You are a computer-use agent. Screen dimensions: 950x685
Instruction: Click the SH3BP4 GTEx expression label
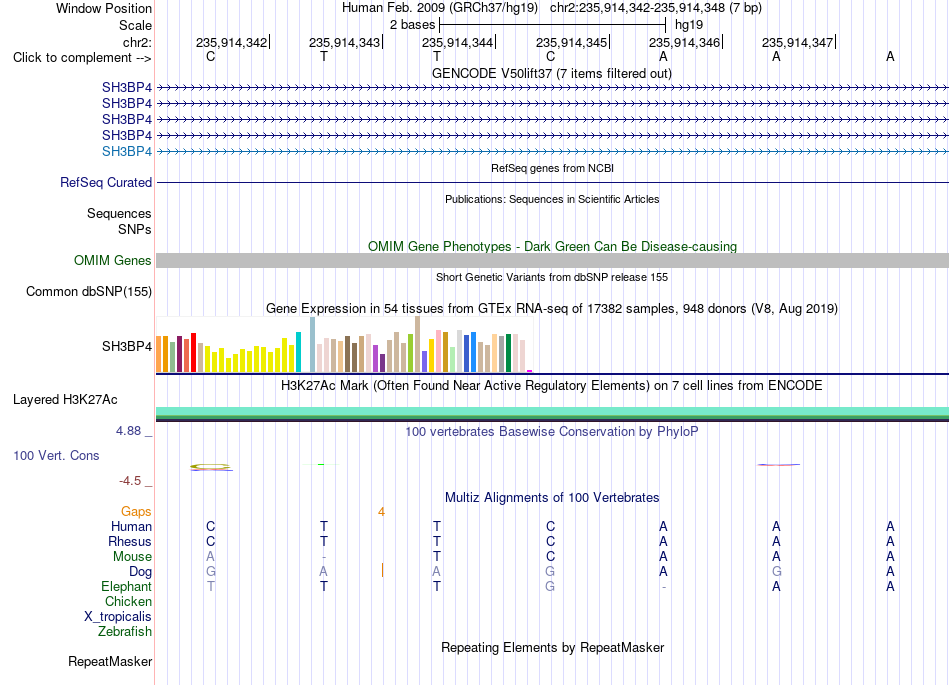click(x=127, y=346)
